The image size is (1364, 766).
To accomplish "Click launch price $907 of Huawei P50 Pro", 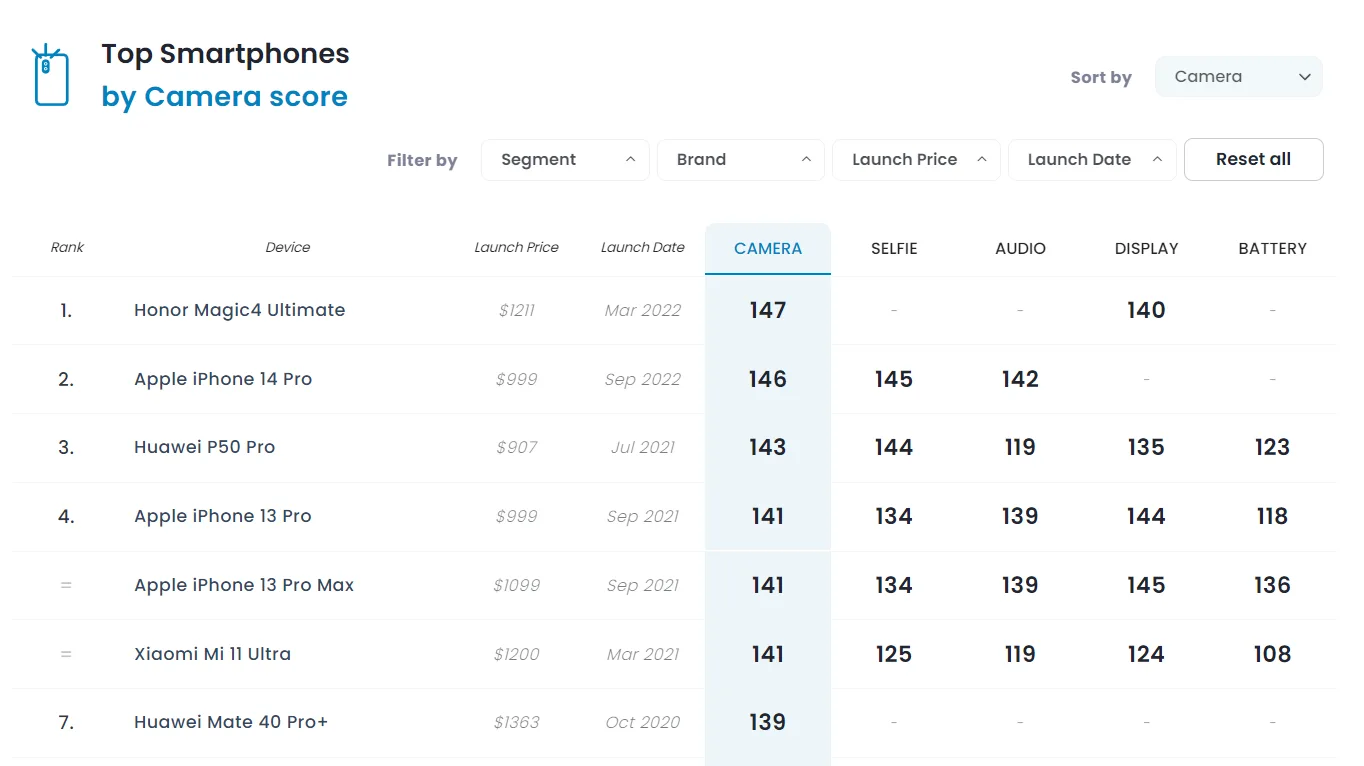I will pos(516,447).
